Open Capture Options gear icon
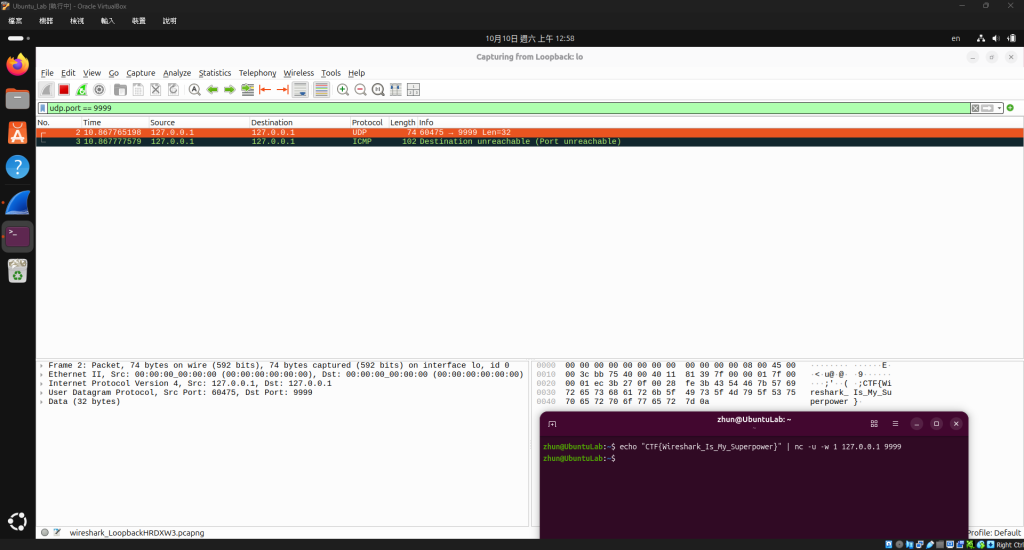 point(99,89)
